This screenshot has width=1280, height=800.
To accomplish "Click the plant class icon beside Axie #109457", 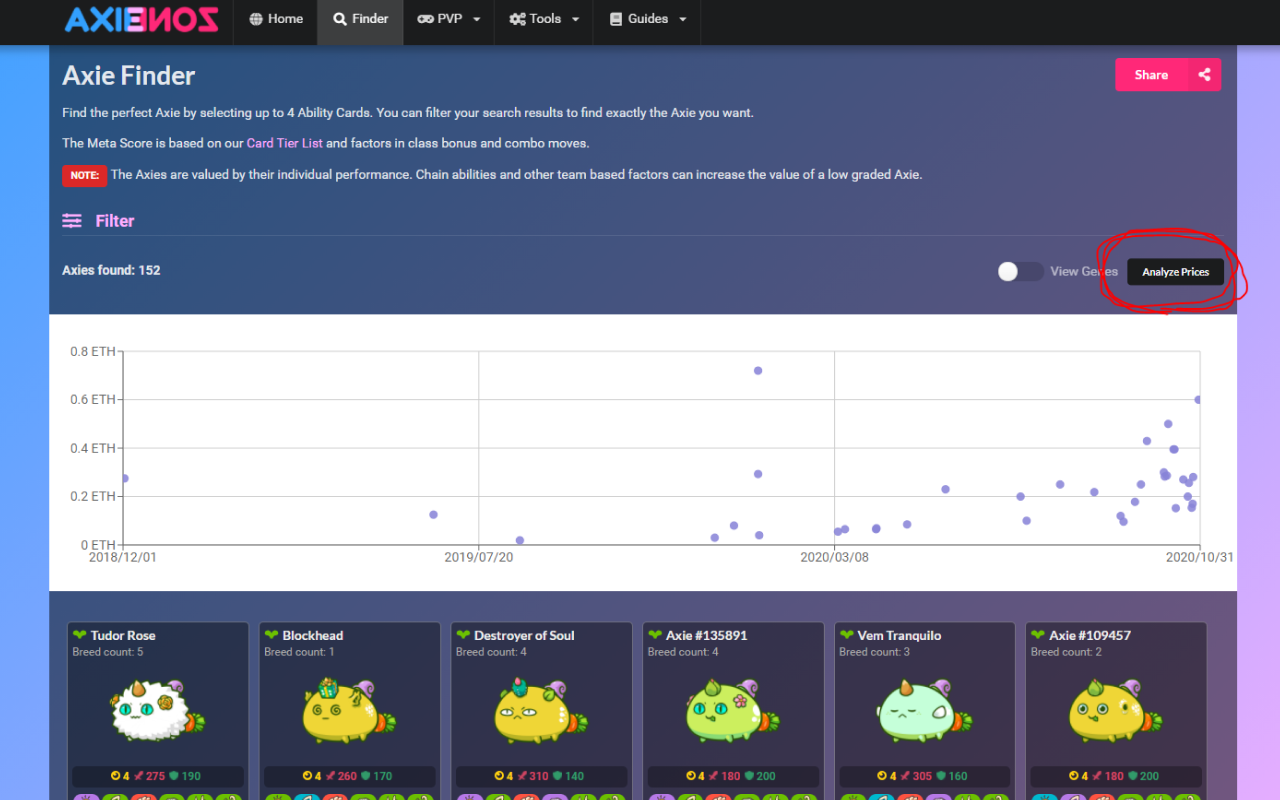I will [1039, 635].
